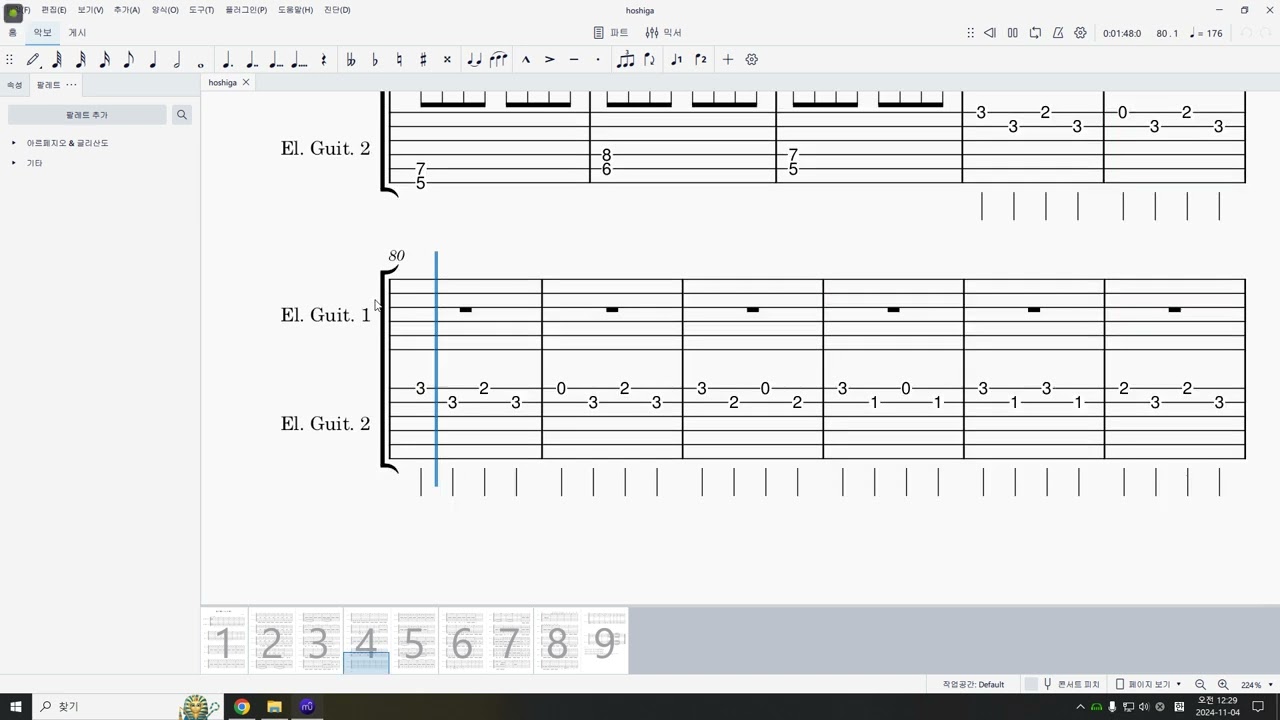This screenshot has width=1280, height=720.
Task: Apply natural accidental
Action: [399, 60]
